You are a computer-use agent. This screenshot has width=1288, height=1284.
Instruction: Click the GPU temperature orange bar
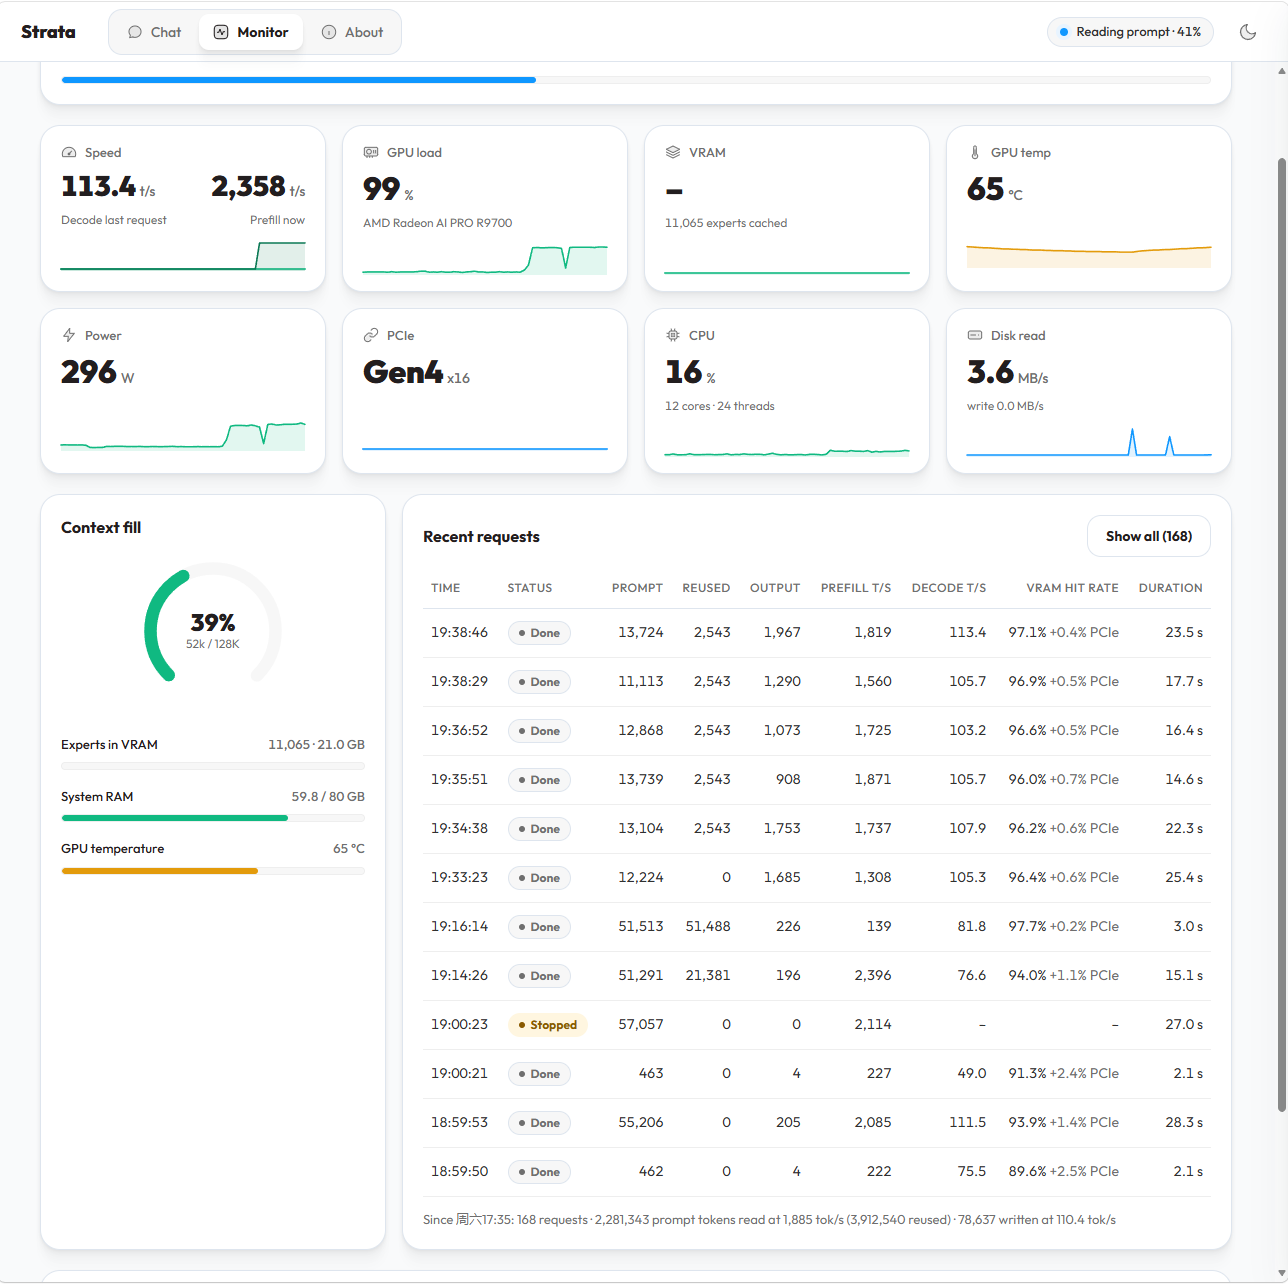click(213, 871)
